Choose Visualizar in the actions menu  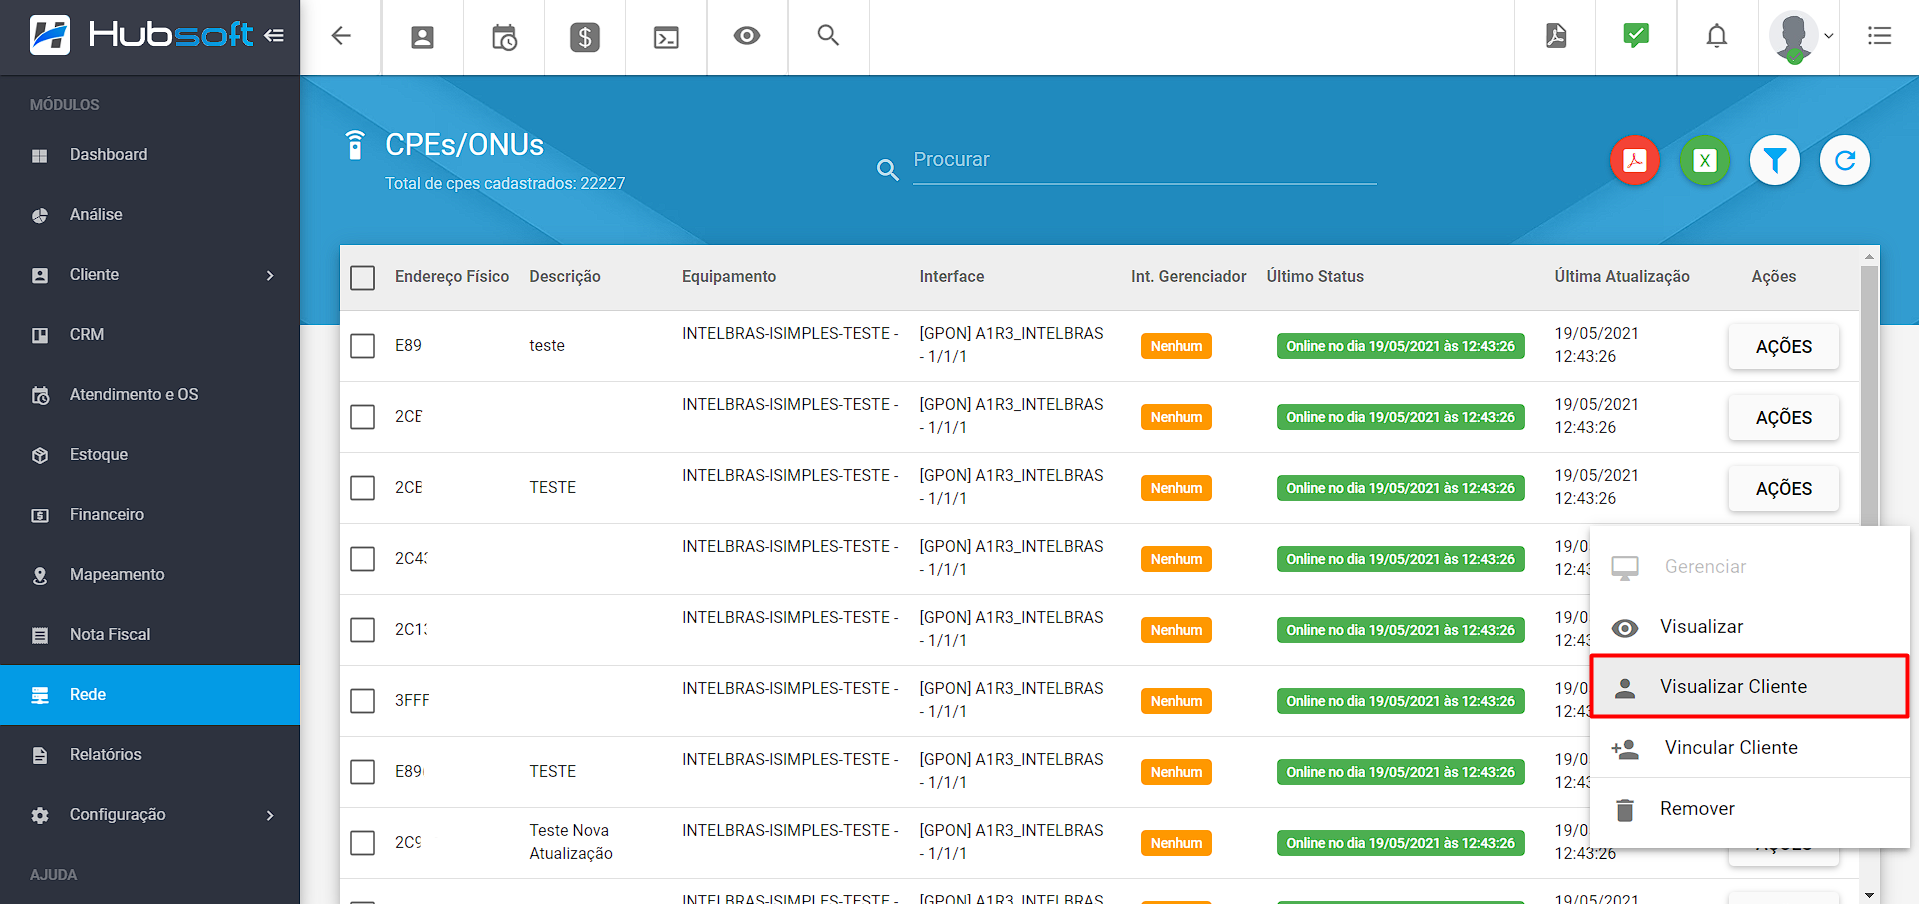pos(1750,627)
